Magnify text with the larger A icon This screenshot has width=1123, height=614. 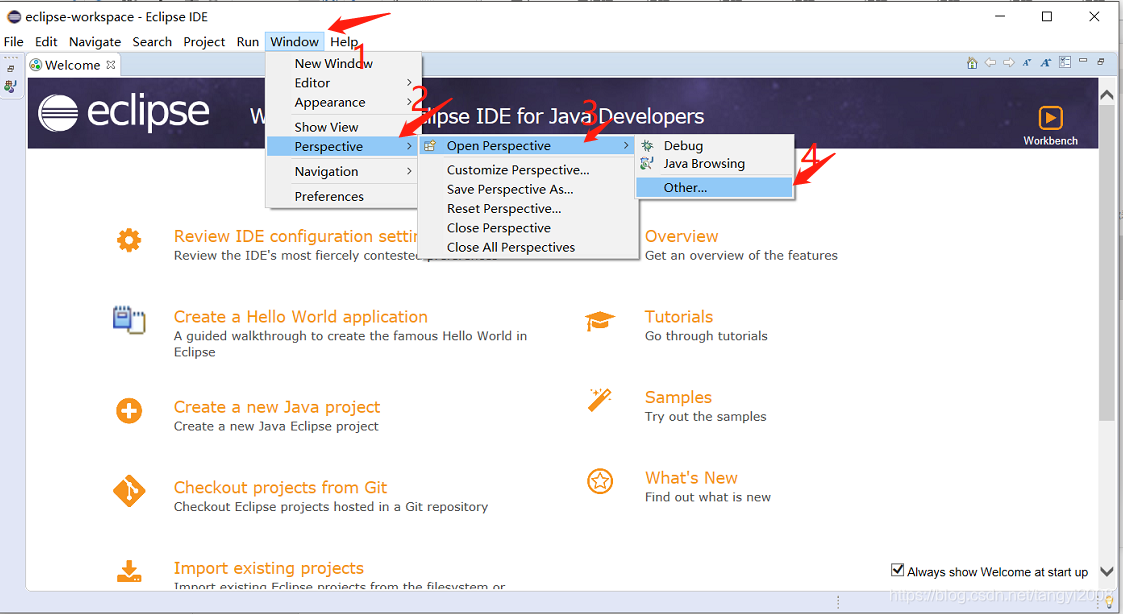coord(1046,63)
